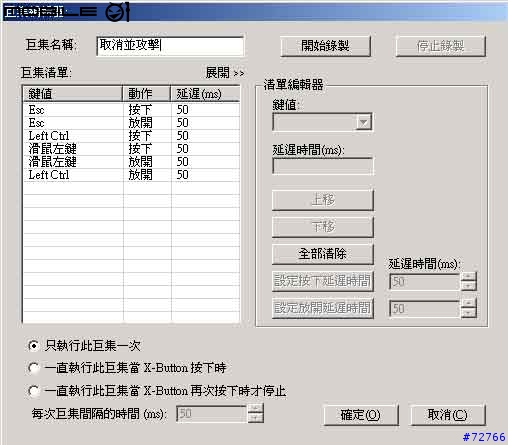Open the 鍵值 dropdown in 清單編輯器

363,122
